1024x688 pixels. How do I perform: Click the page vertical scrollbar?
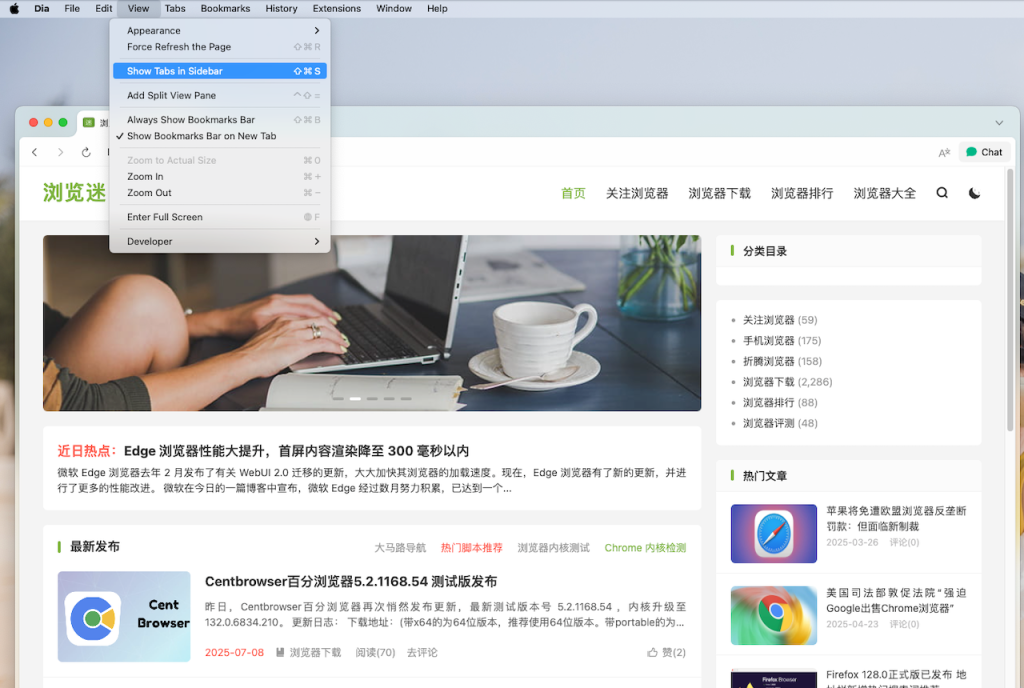click(x=1010, y=300)
